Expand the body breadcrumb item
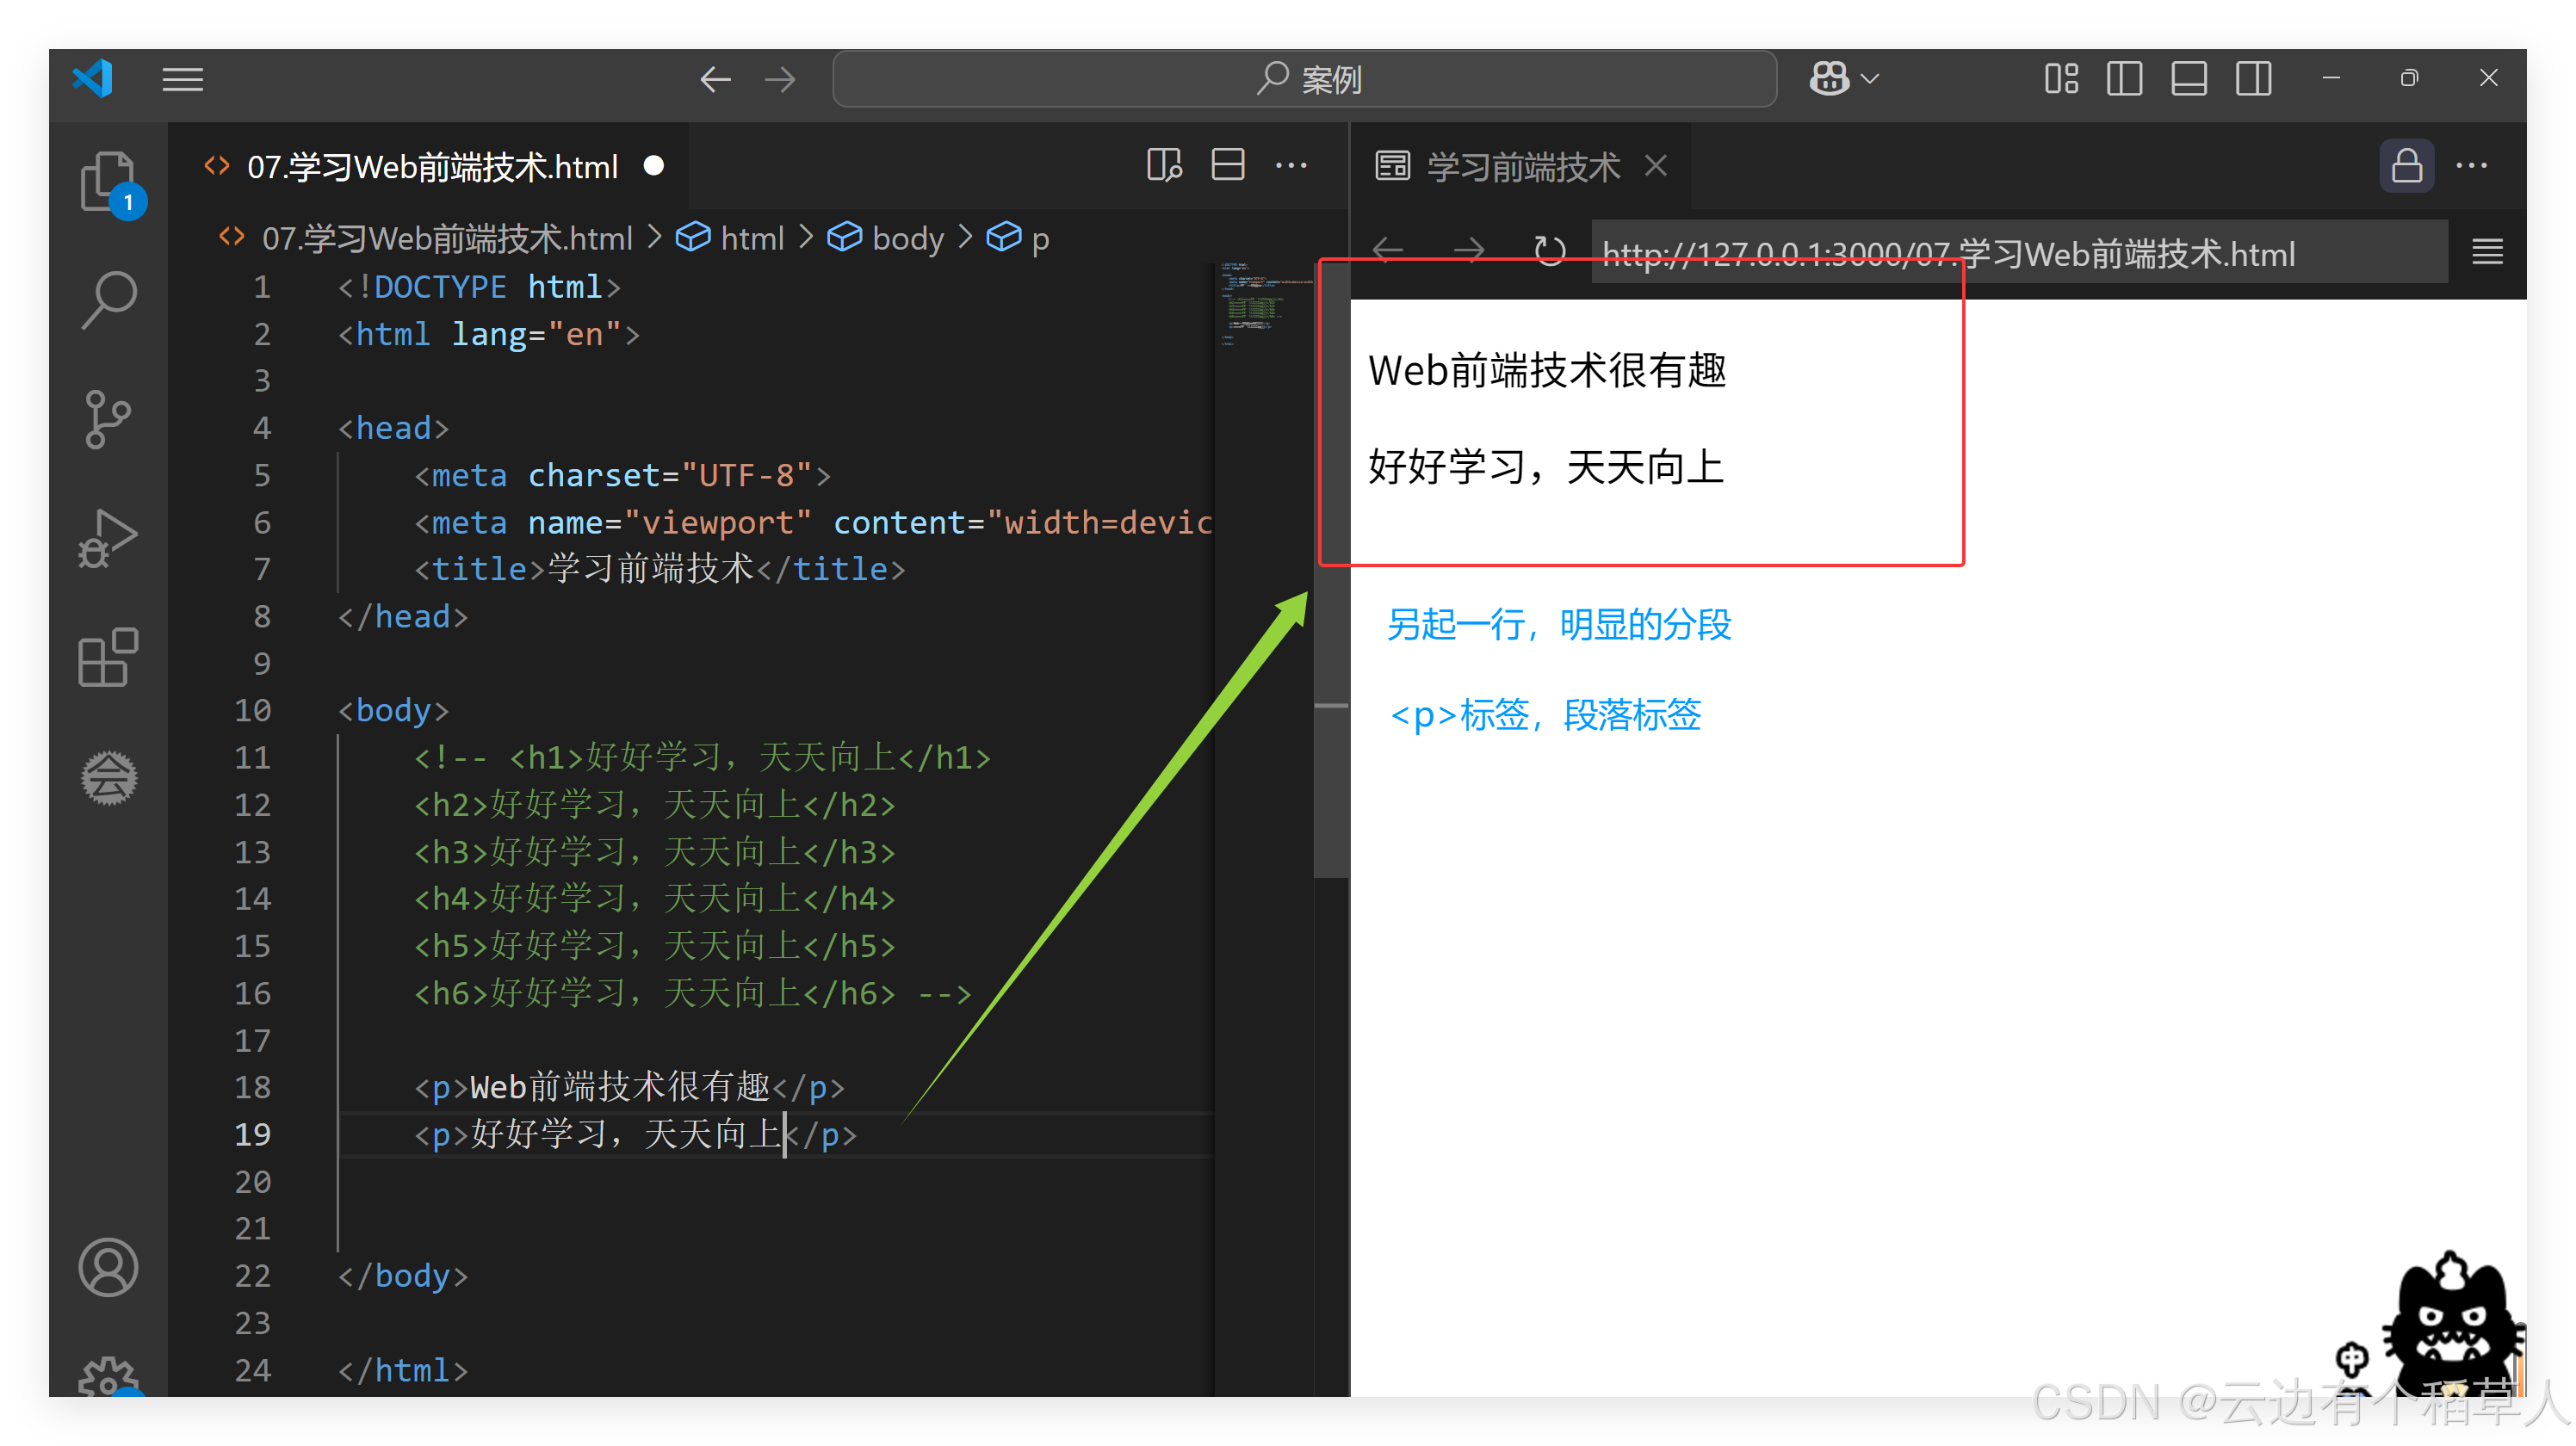Screen dimensions: 2576x1446 coord(906,238)
